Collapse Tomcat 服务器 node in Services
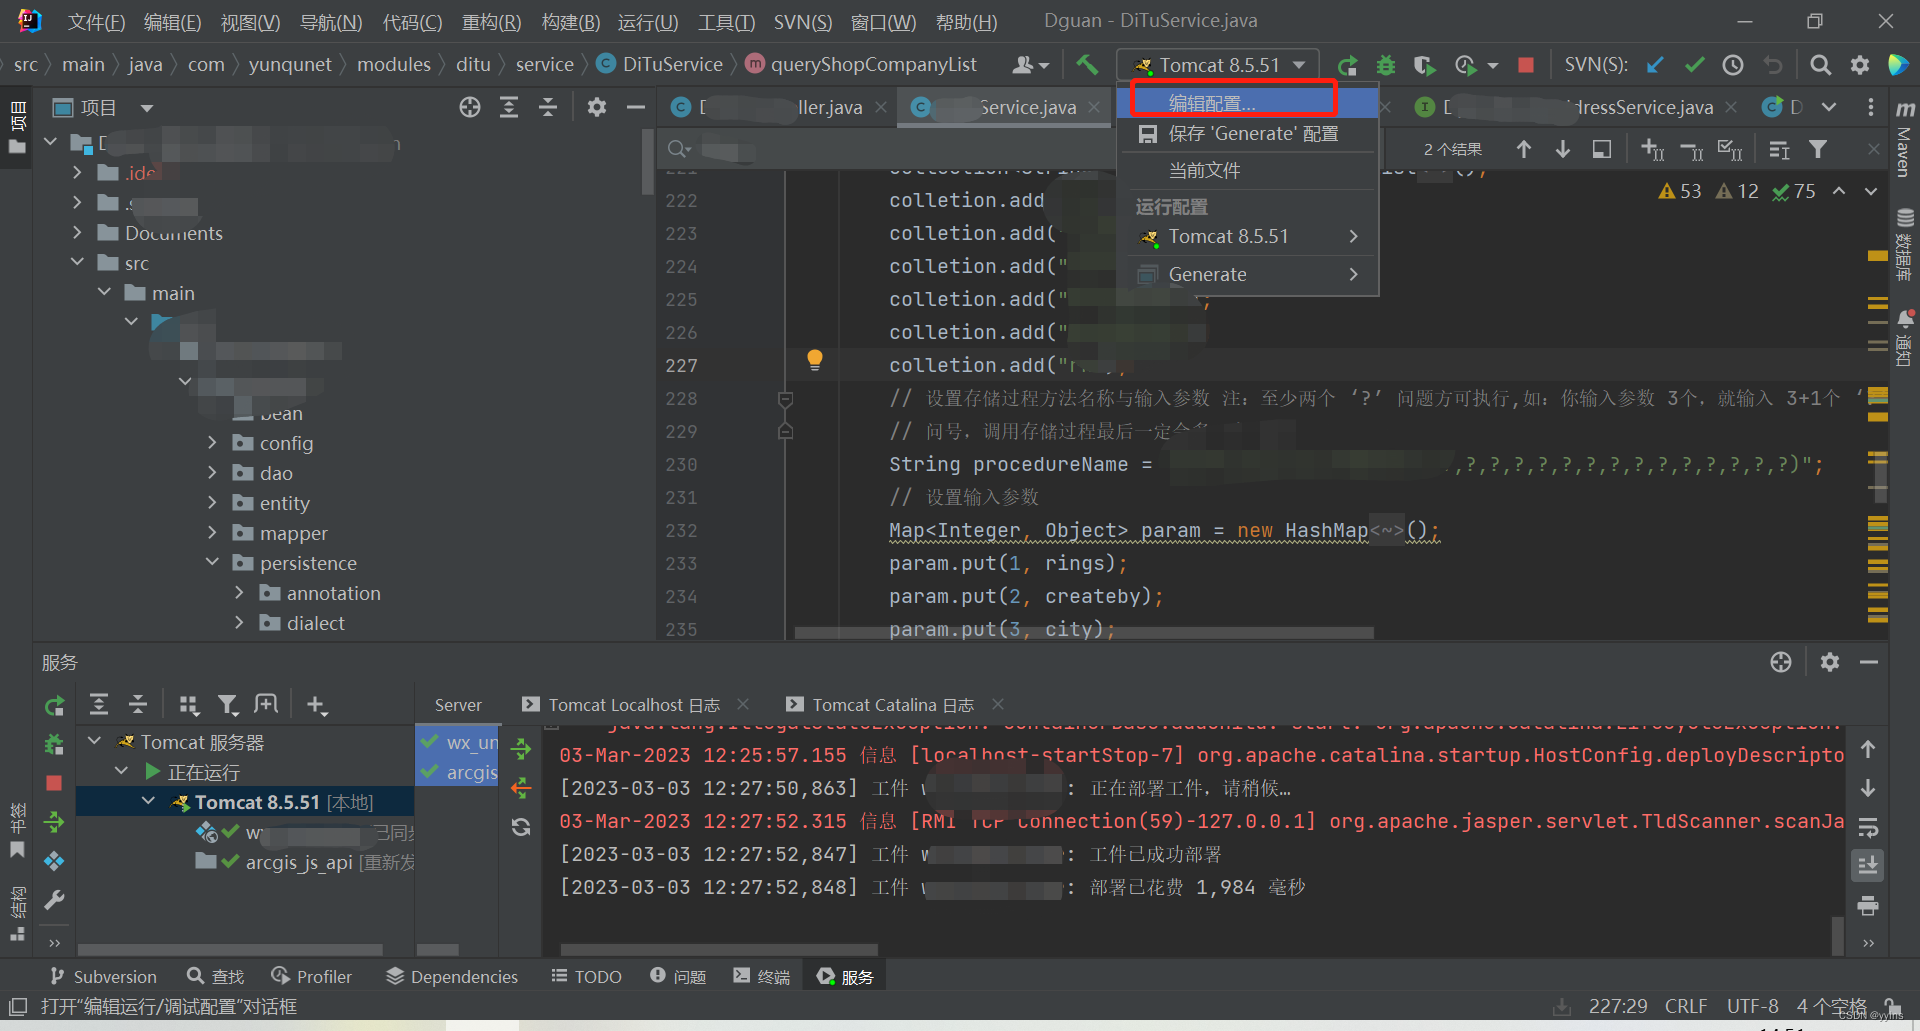Image resolution: width=1920 pixels, height=1031 pixels. 95,741
